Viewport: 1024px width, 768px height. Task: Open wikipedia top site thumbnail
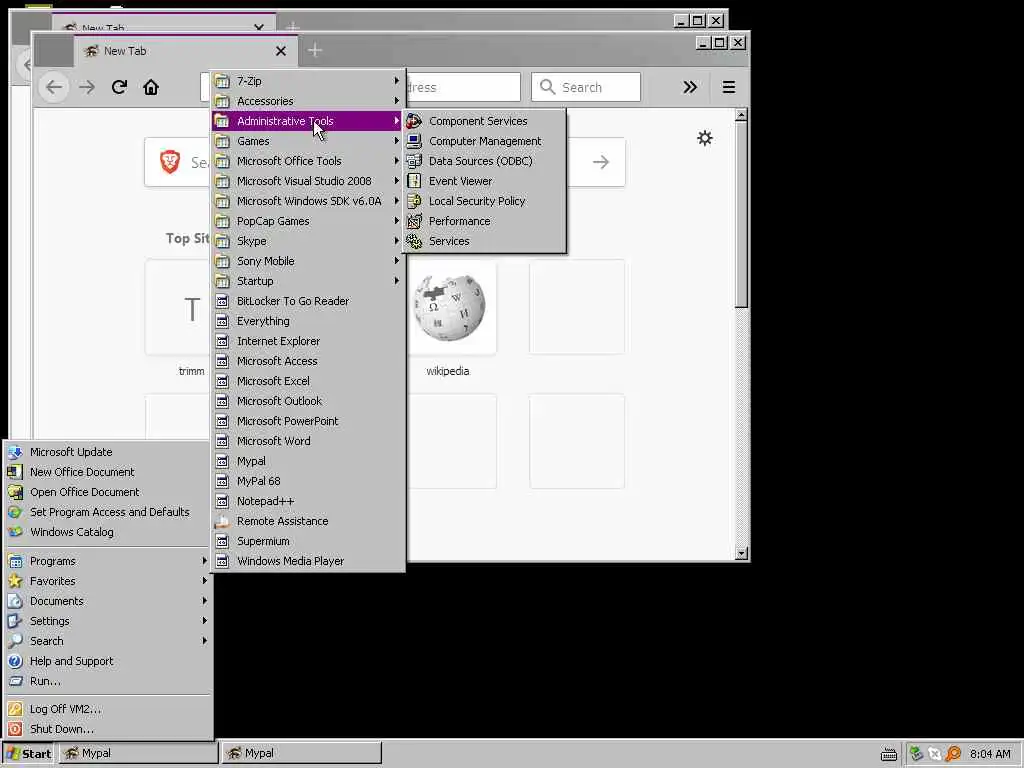tap(448, 307)
